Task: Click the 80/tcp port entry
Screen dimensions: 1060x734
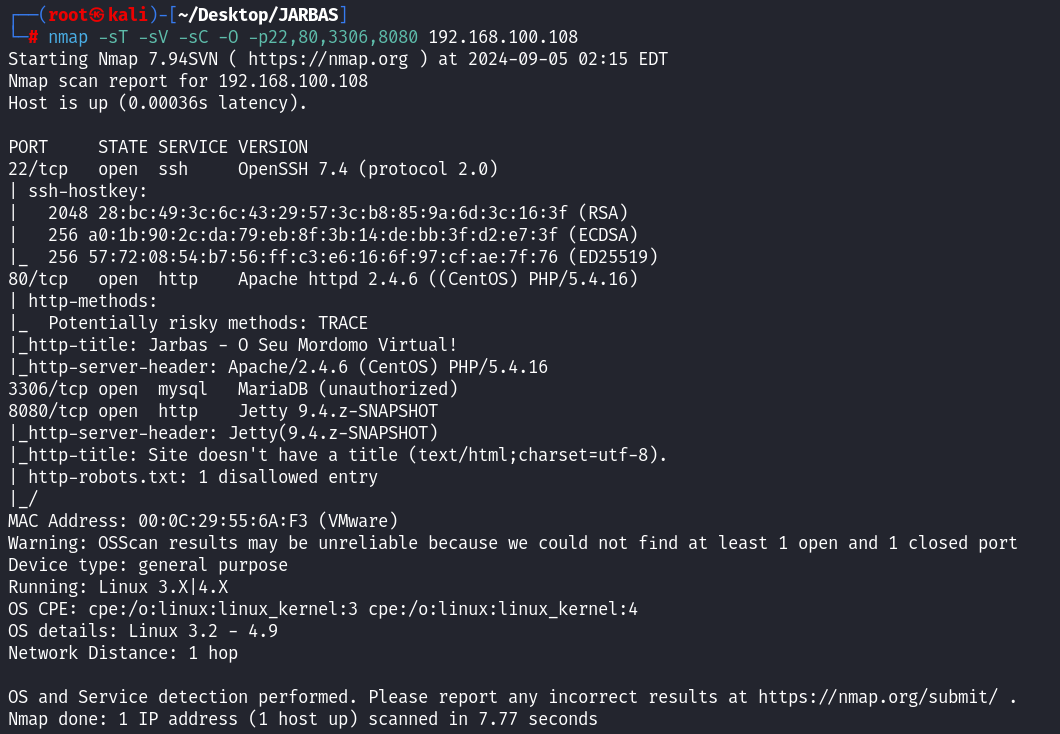Action: [x=38, y=280]
